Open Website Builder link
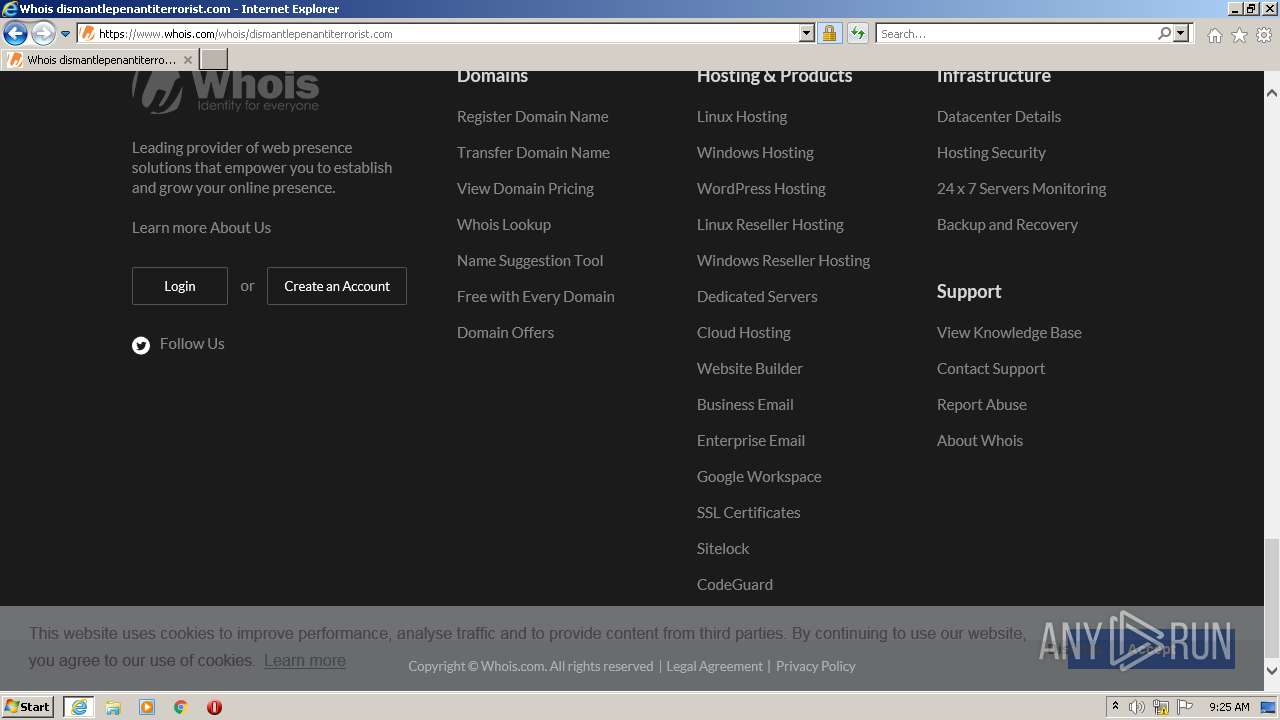 (x=750, y=369)
